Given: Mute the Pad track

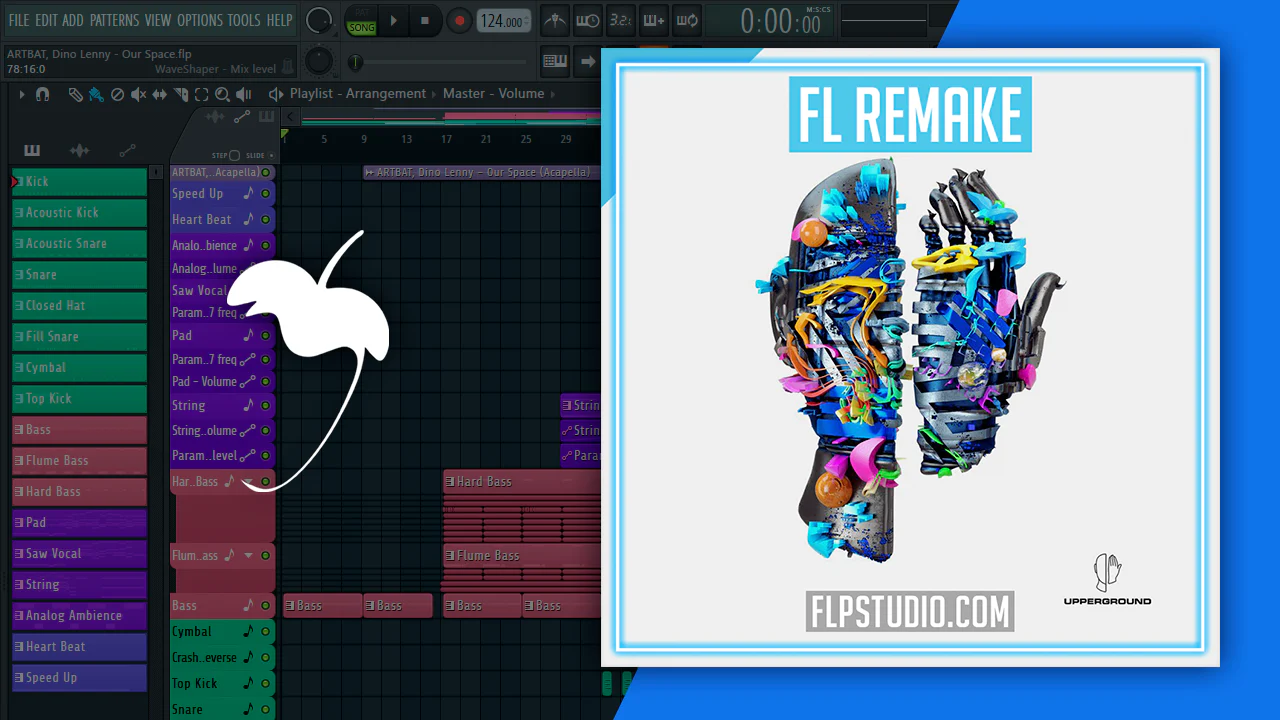Looking at the screenshot, I should pyautogui.click(x=265, y=336).
